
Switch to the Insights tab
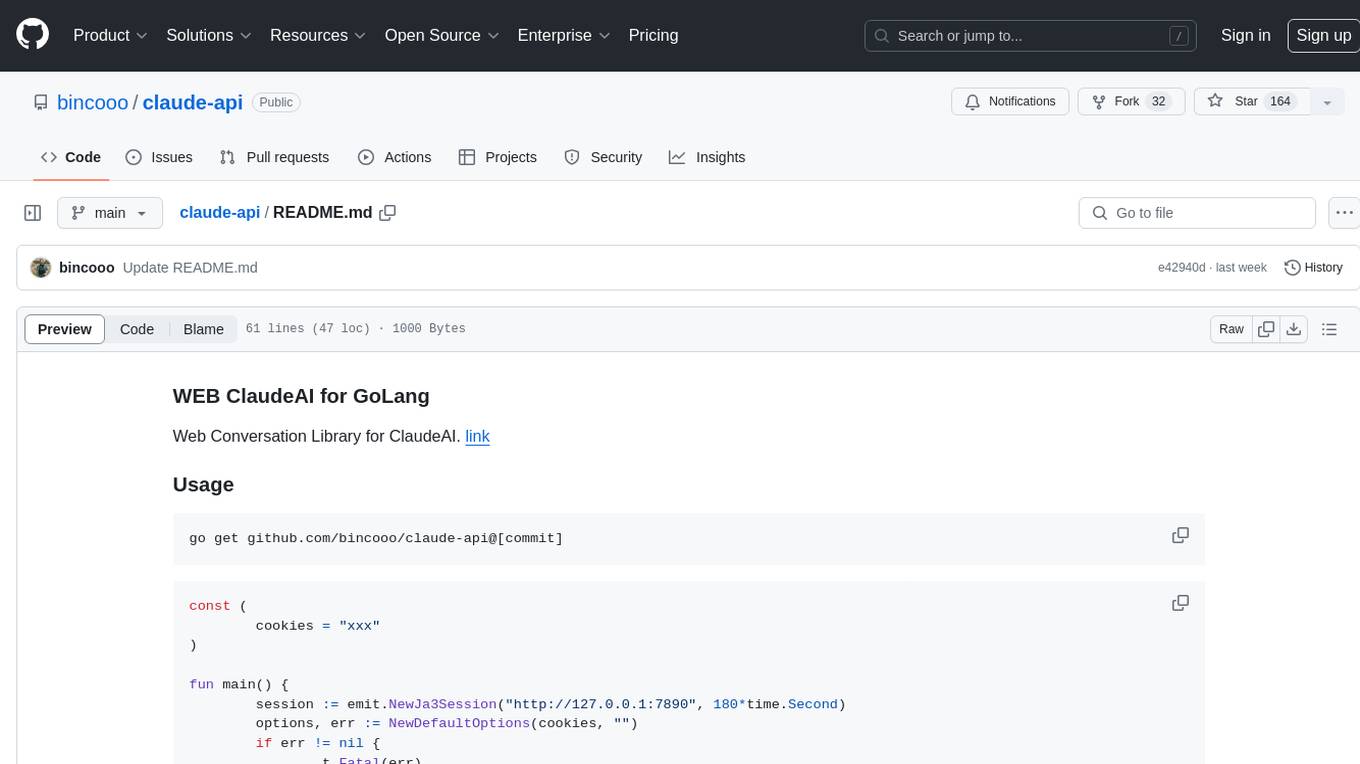coord(707,157)
